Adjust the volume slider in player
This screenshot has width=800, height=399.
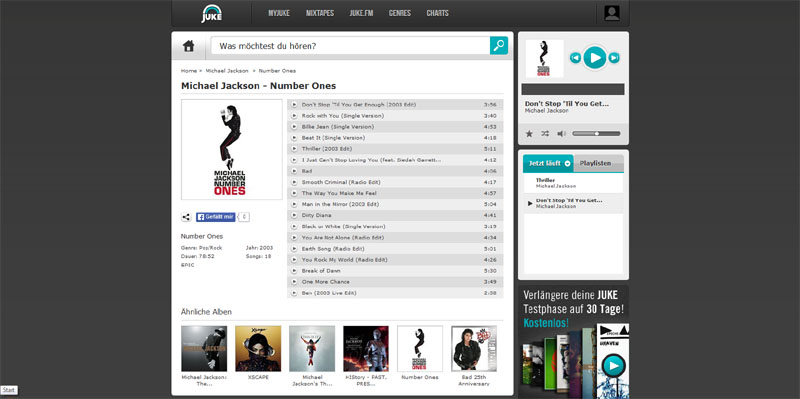tap(596, 134)
